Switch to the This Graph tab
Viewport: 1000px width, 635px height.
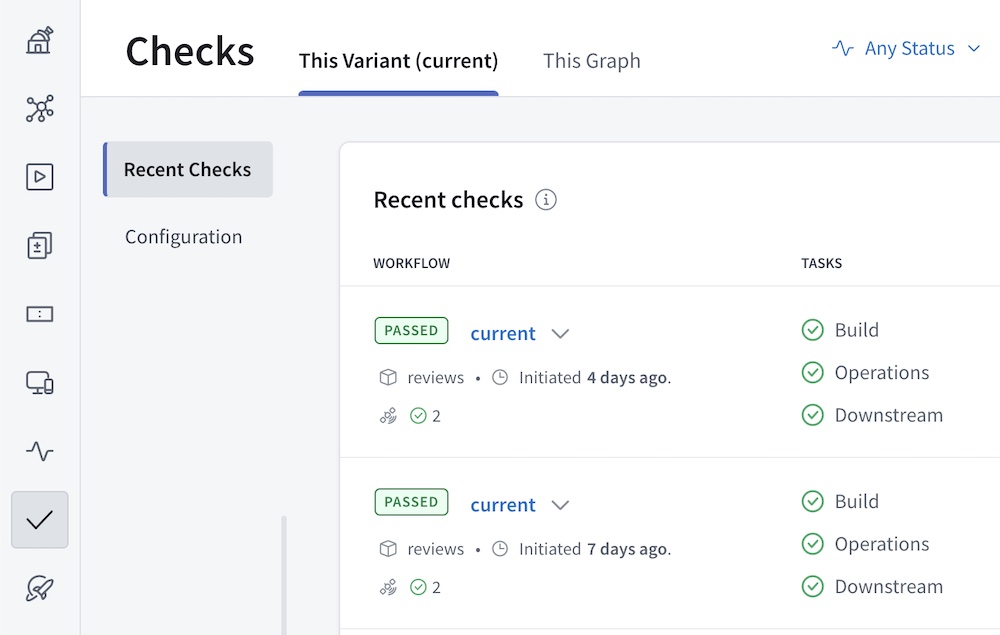click(x=591, y=60)
